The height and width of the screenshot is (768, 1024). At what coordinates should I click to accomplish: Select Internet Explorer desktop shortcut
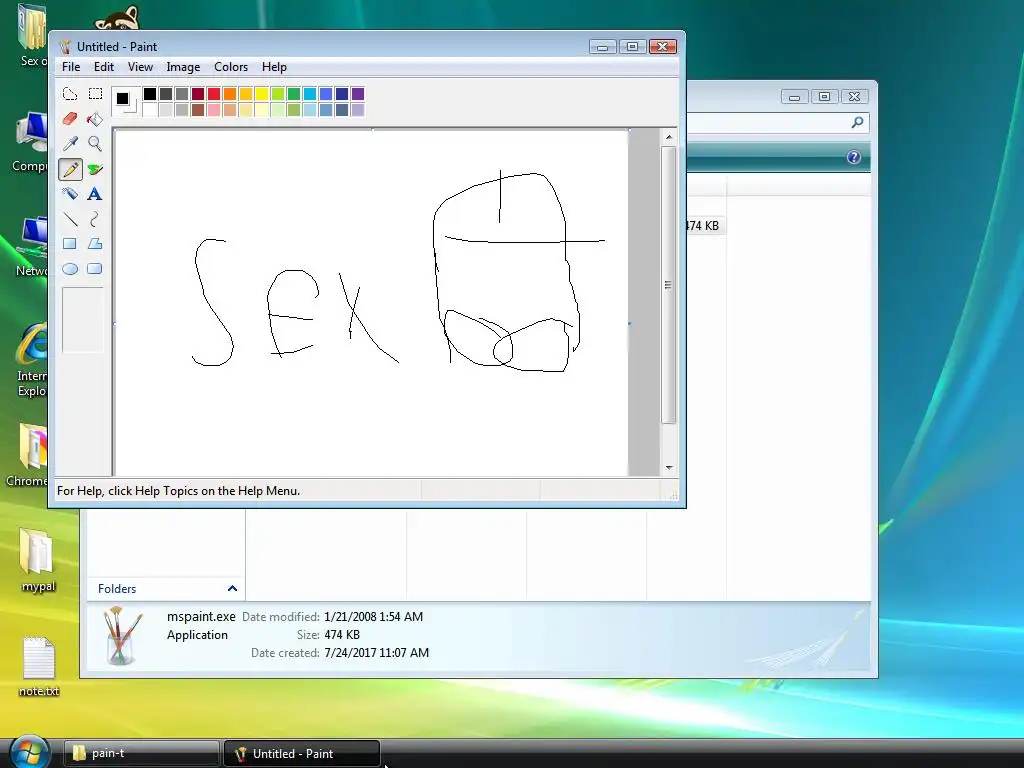(31, 359)
